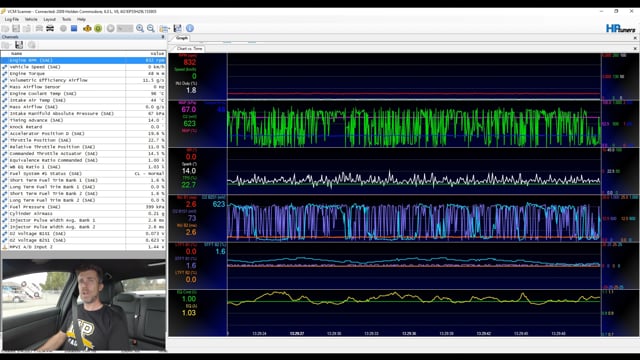The height and width of the screenshot is (360, 640).
Task: Select the Mass Airflow Sensor channel
Action: point(83,87)
